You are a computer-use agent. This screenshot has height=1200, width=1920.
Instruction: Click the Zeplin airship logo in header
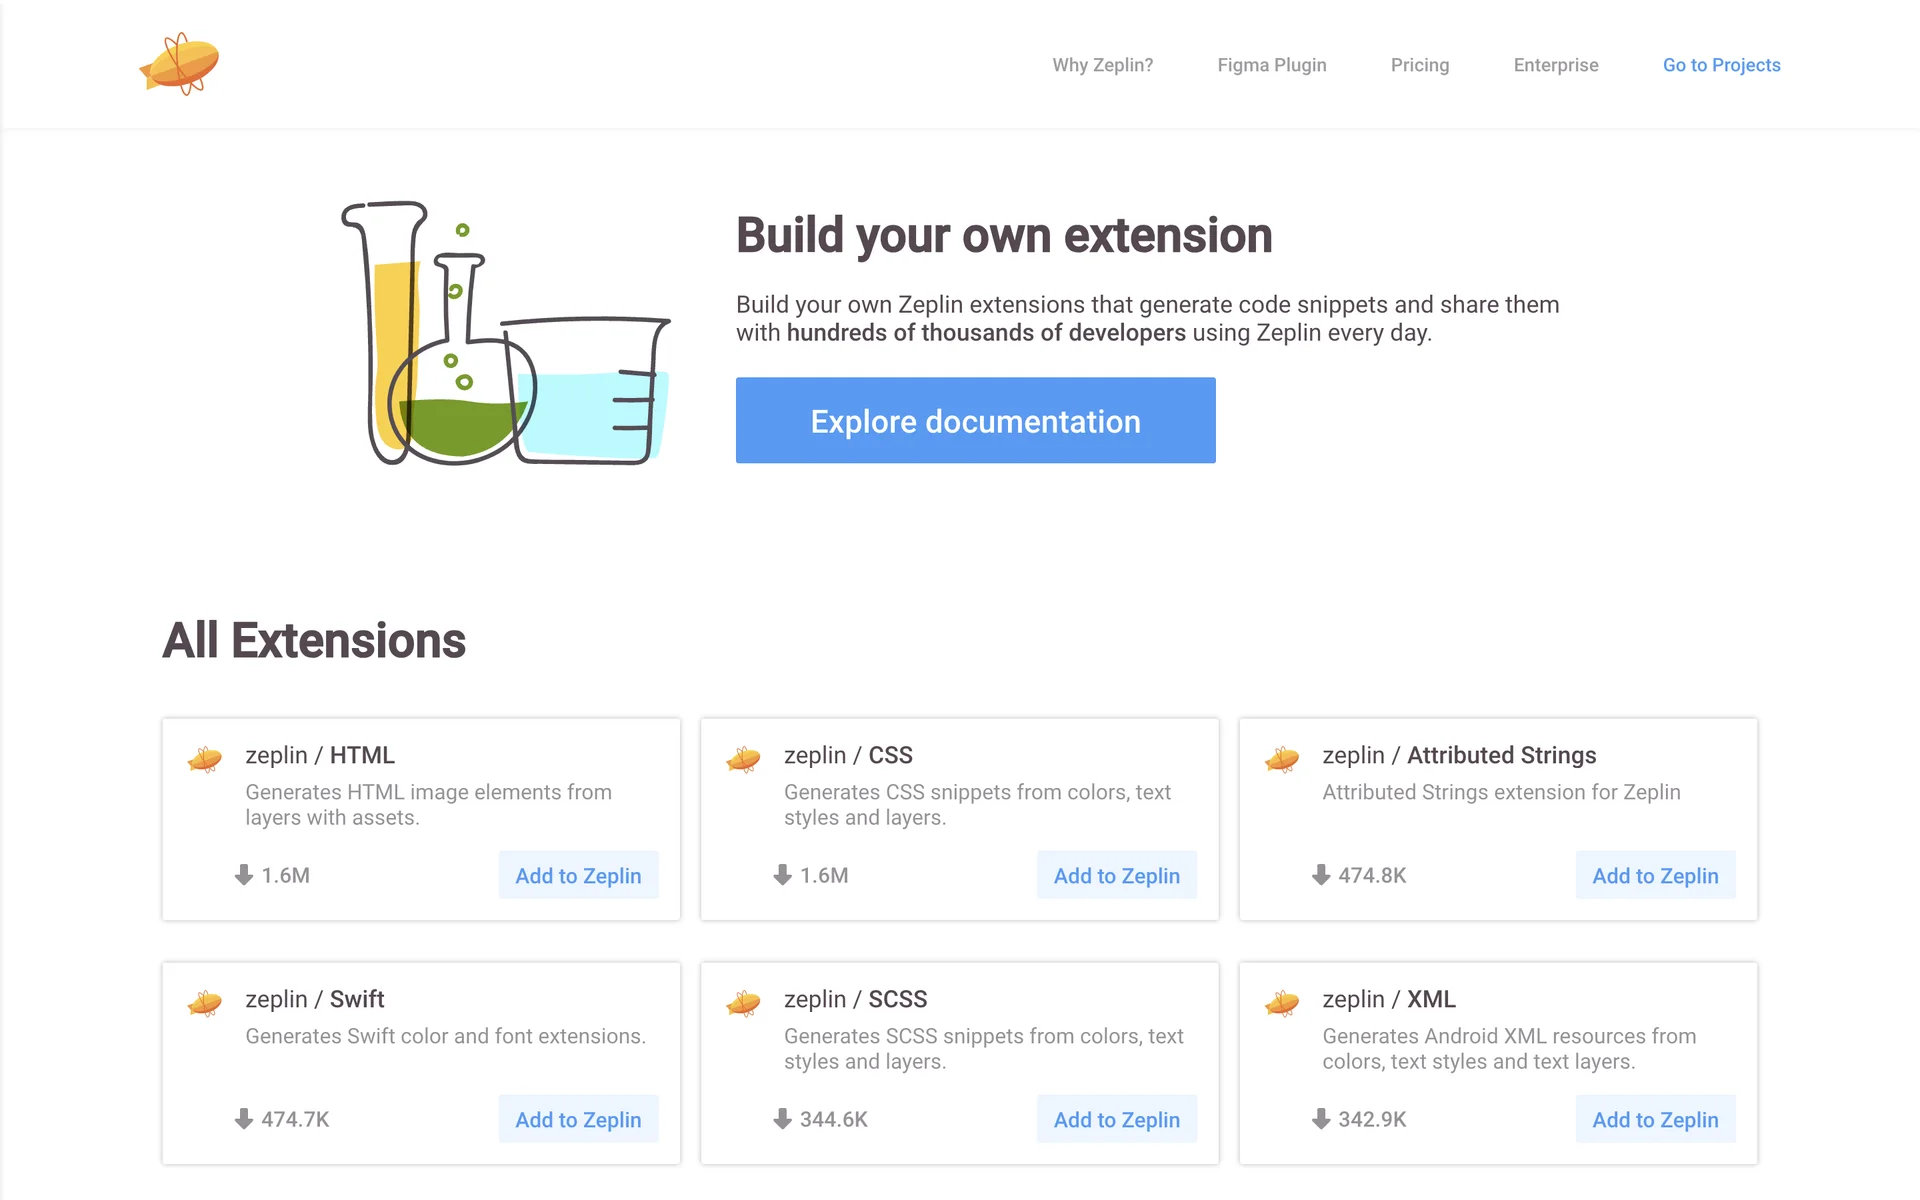coord(179,64)
